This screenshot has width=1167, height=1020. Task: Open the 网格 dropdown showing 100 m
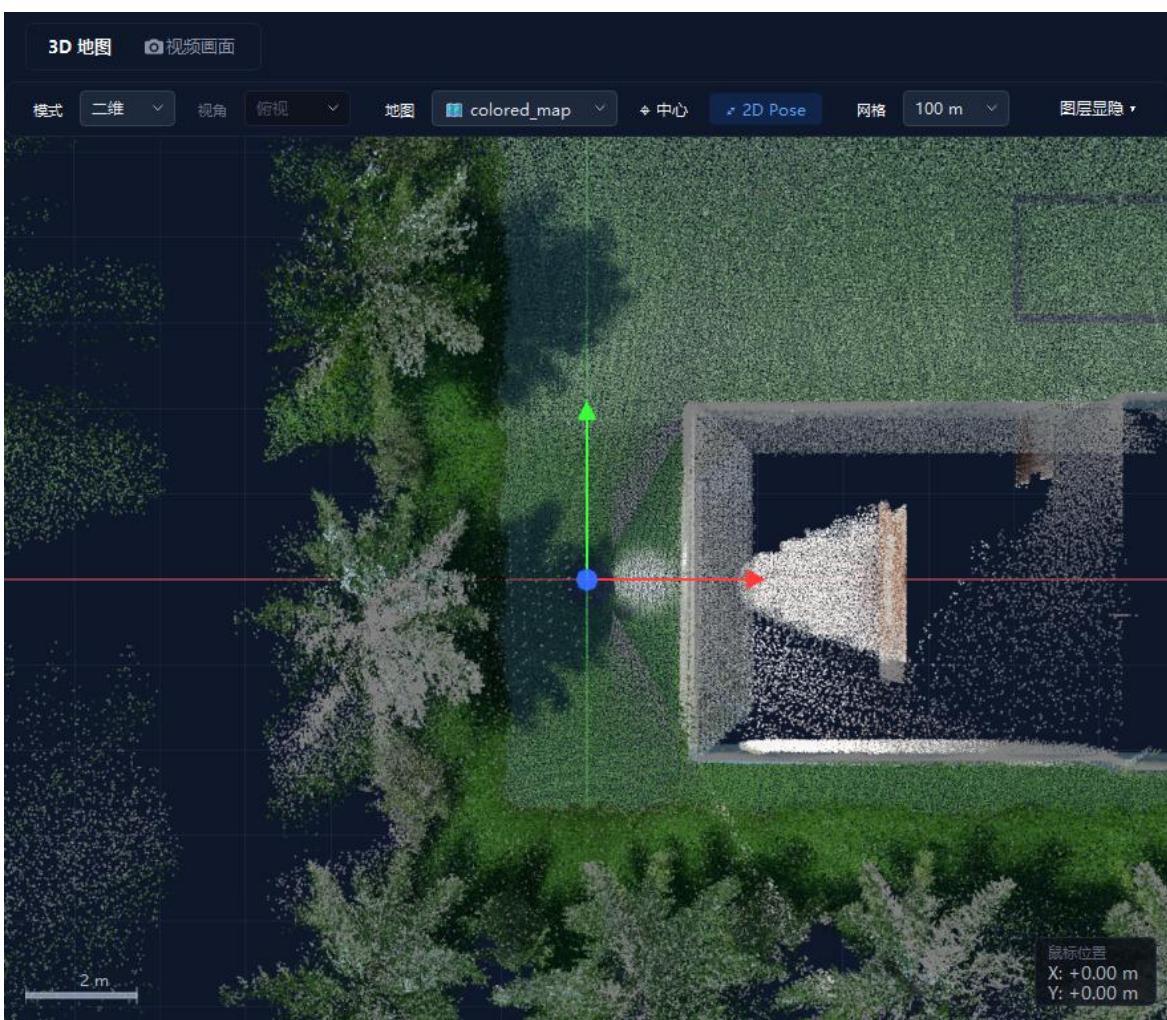956,109
